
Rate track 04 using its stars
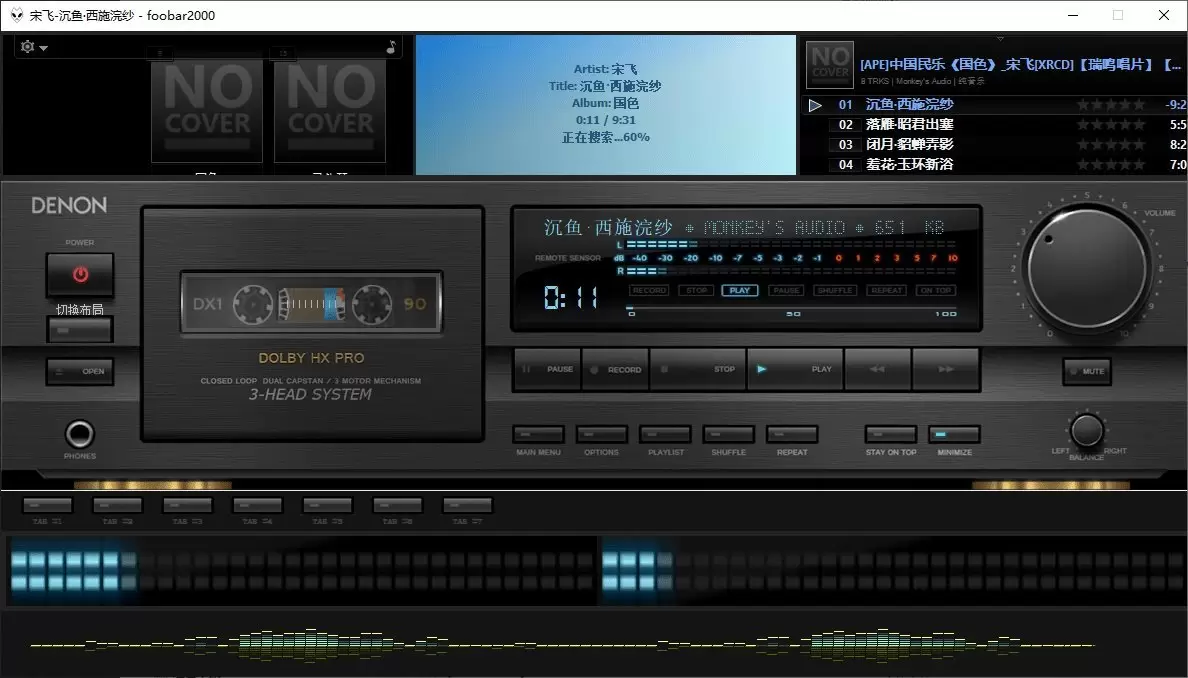point(1111,164)
